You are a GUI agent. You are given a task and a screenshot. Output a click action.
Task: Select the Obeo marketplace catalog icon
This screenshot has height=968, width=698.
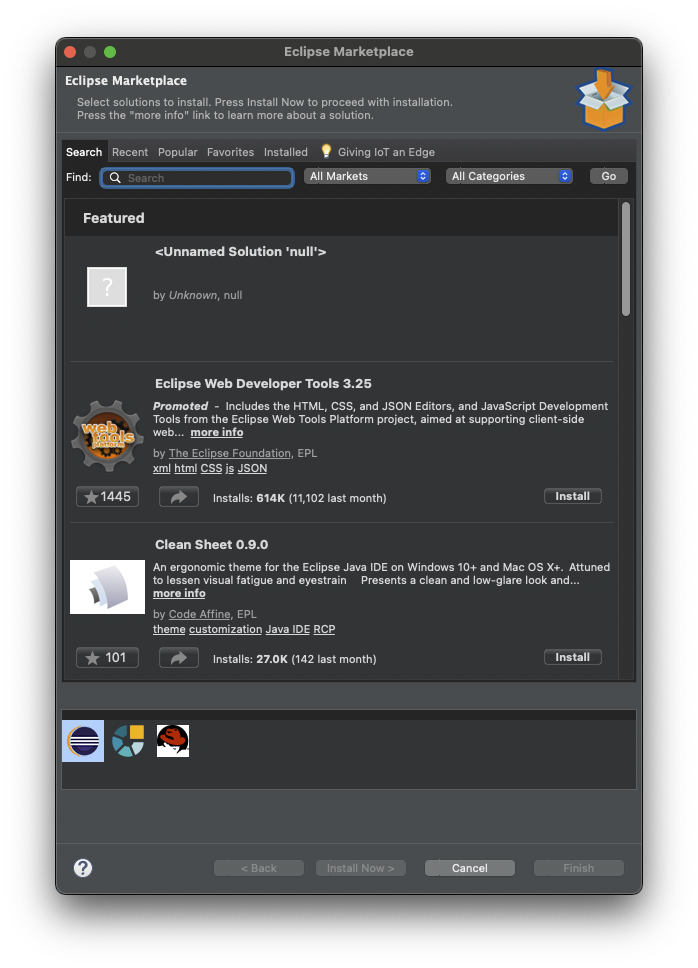tap(128, 741)
